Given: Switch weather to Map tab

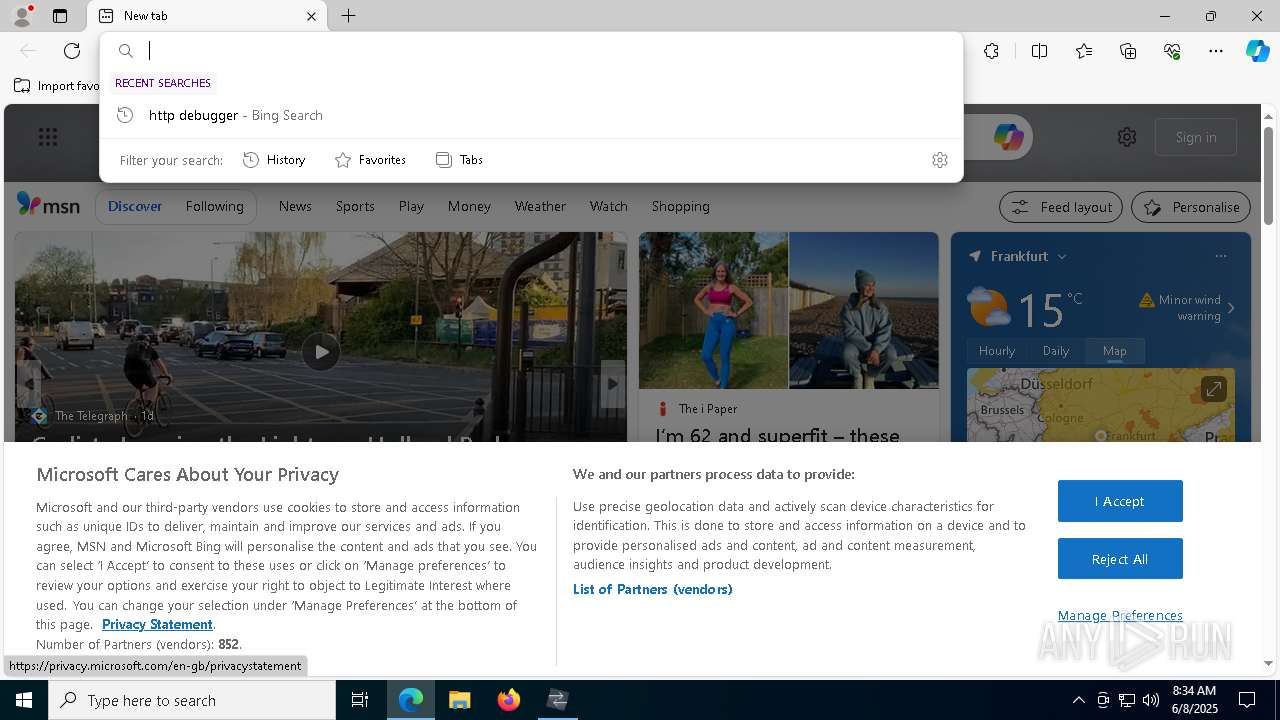Looking at the screenshot, I should tap(1115, 351).
